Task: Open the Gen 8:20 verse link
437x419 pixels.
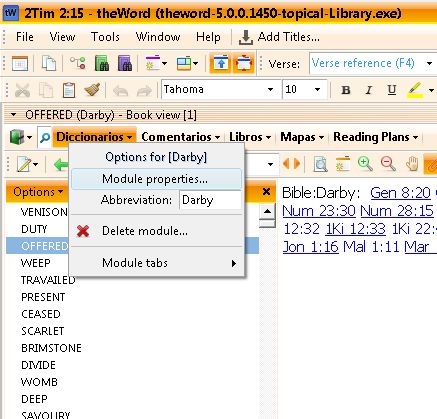Action: [400, 193]
